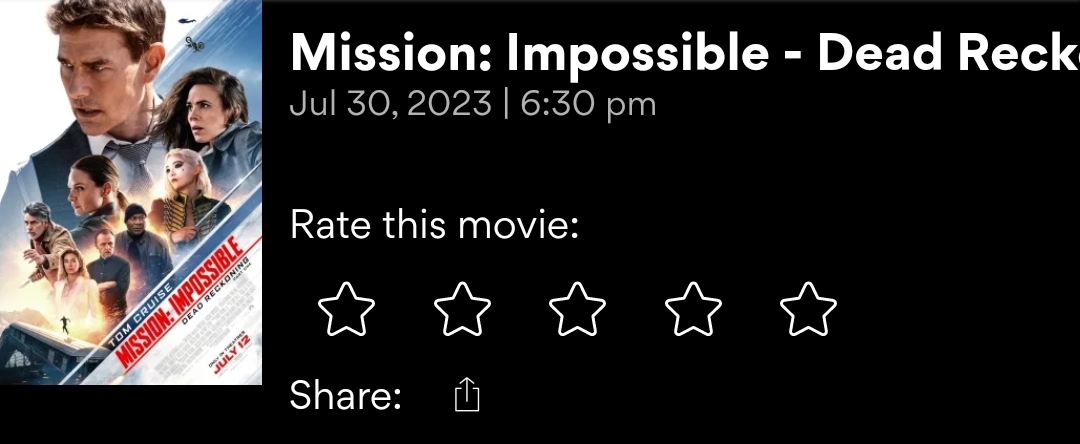Viewport: 1080px width, 444px height.
Task: Rate the movie one star
Action: click(x=346, y=309)
